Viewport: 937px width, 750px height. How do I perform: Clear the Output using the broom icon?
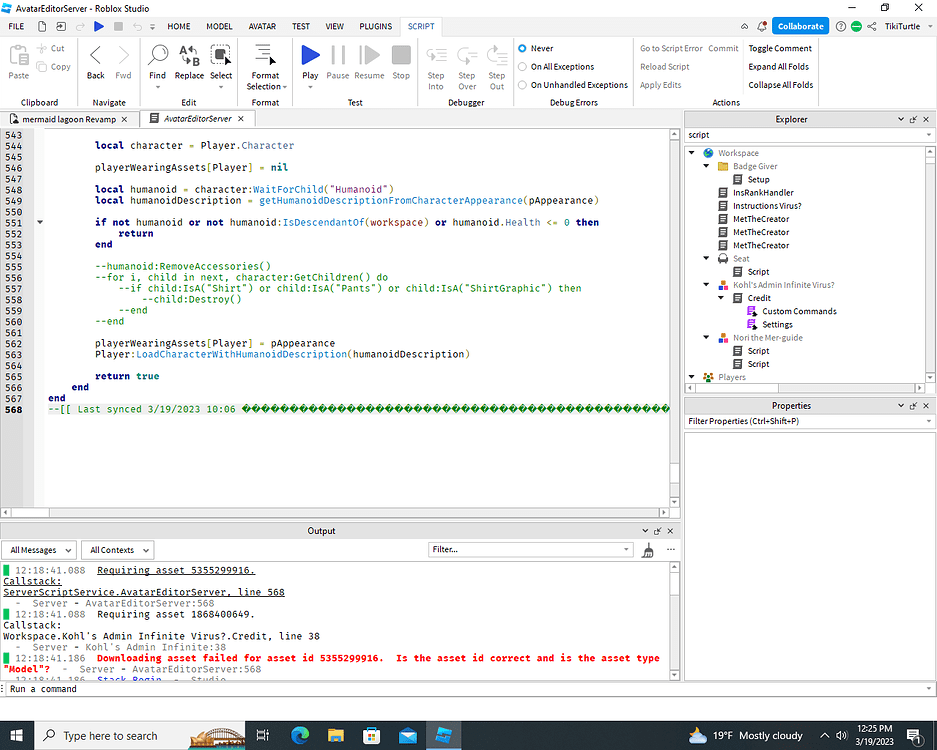[x=647, y=550]
